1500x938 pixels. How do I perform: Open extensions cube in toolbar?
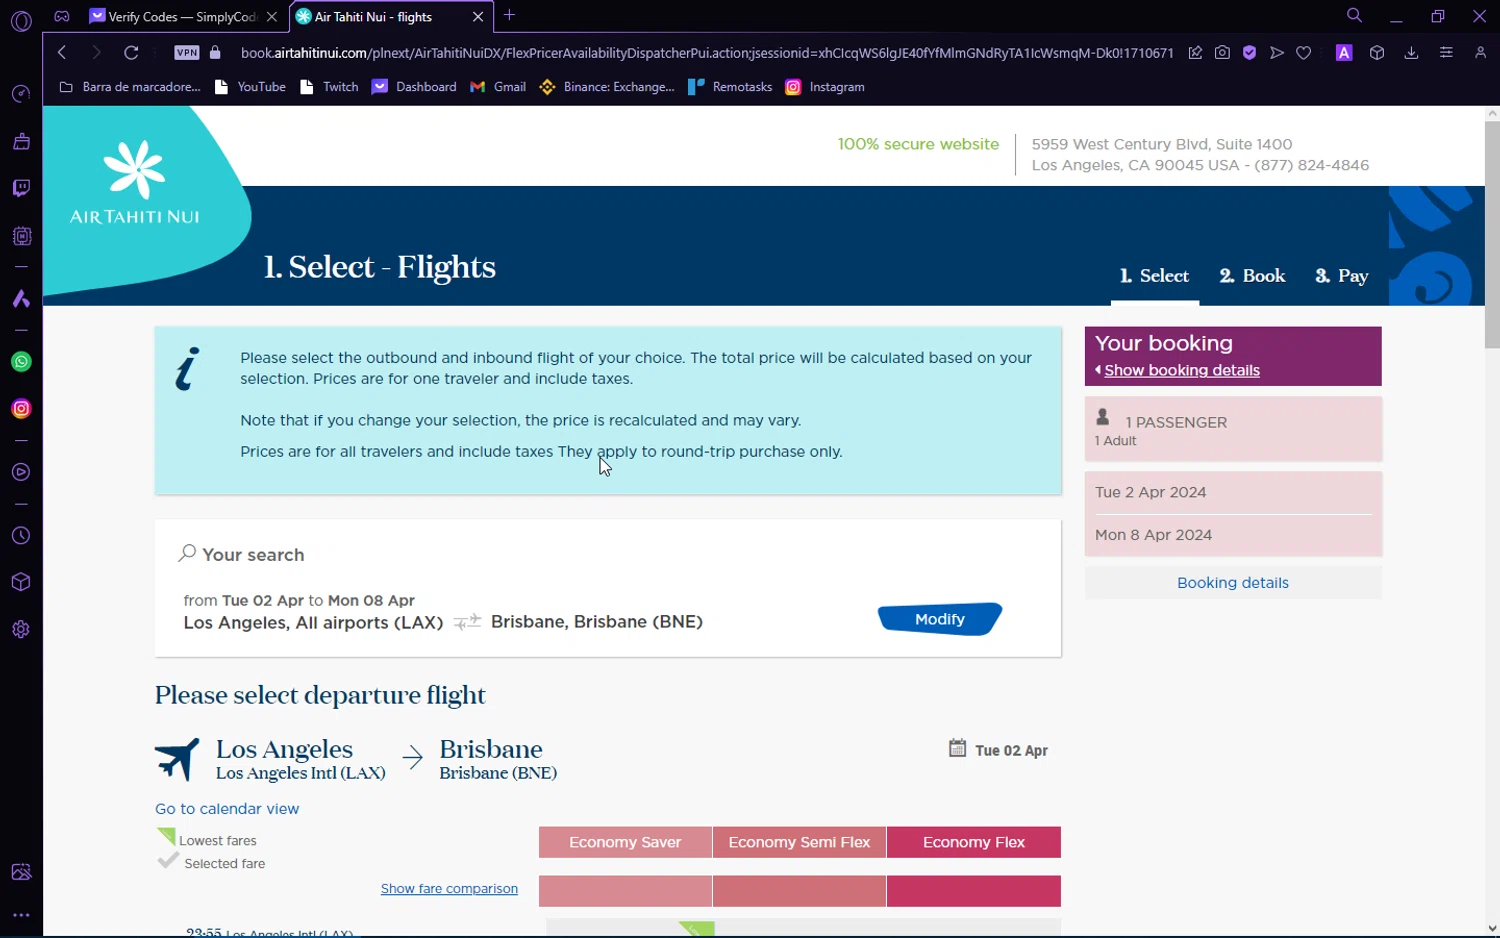tap(1377, 53)
